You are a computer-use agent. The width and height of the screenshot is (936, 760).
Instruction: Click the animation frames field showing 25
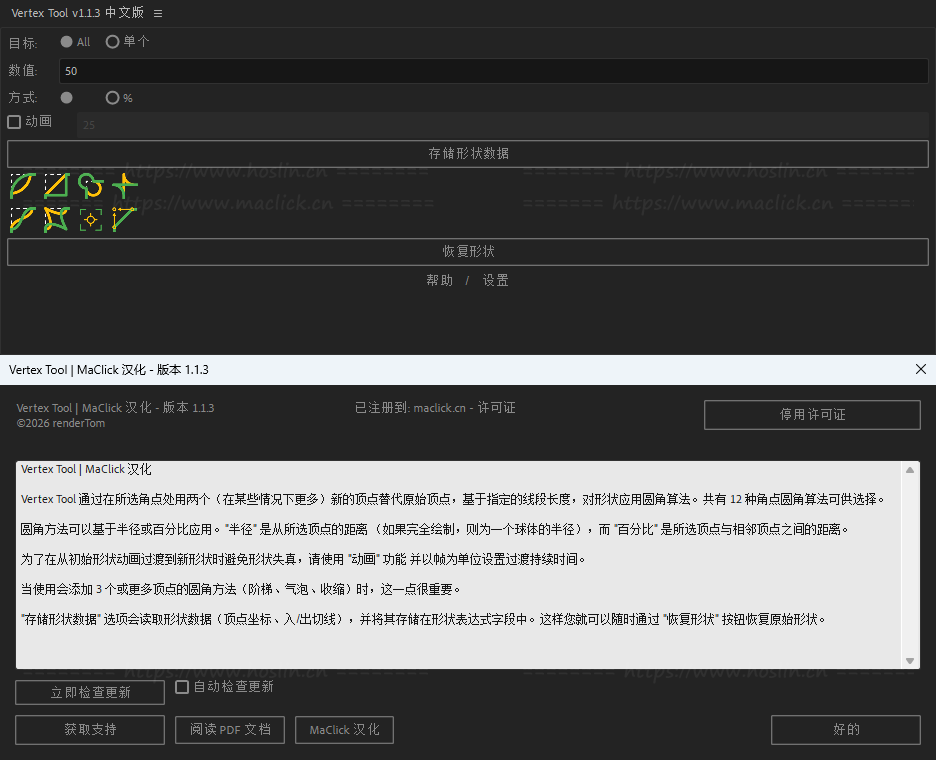click(x=503, y=125)
